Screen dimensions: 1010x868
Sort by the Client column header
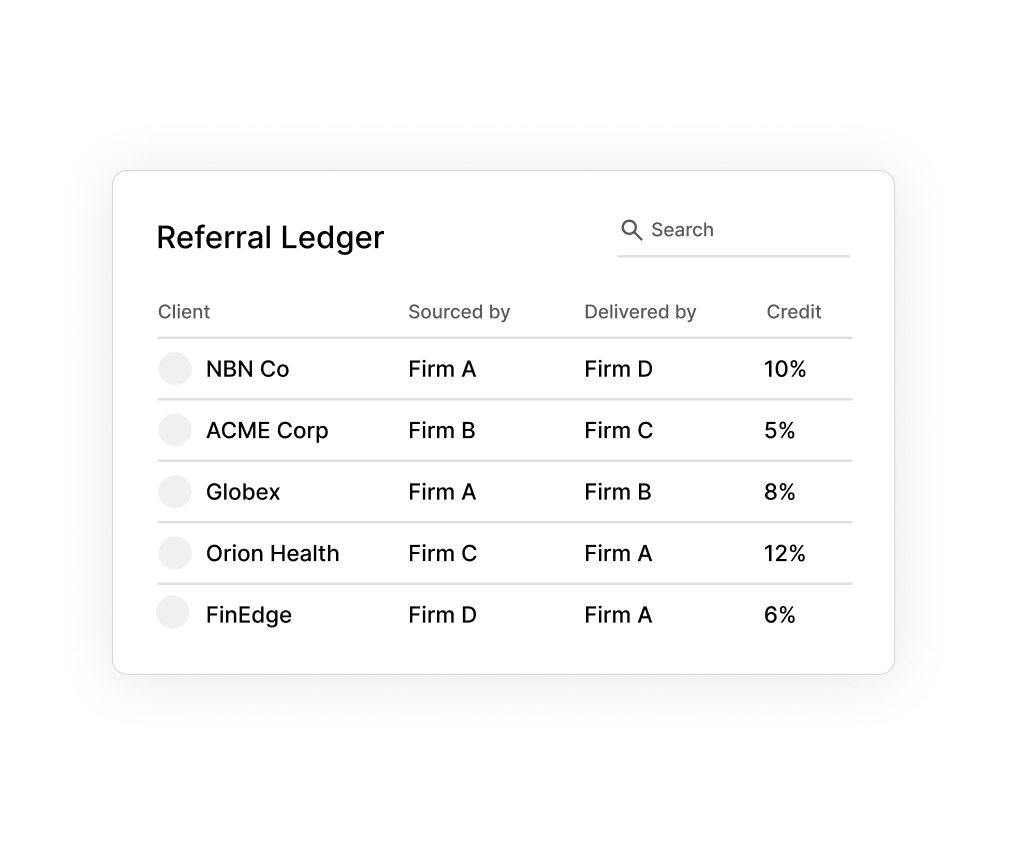point(184,312)
